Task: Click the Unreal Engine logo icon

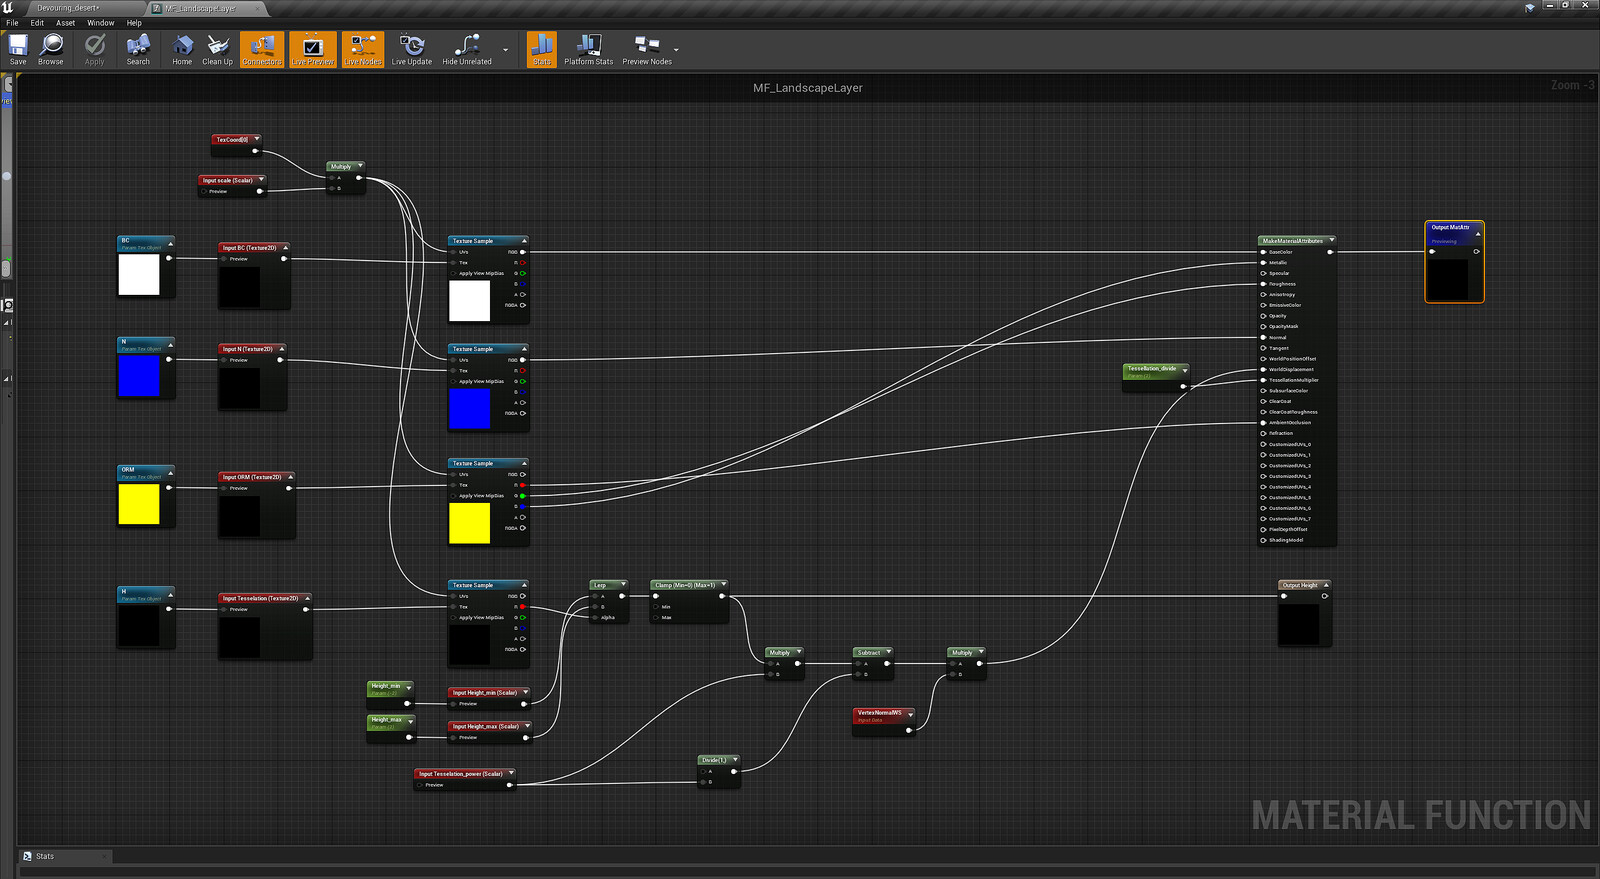Action: (8, 7)
